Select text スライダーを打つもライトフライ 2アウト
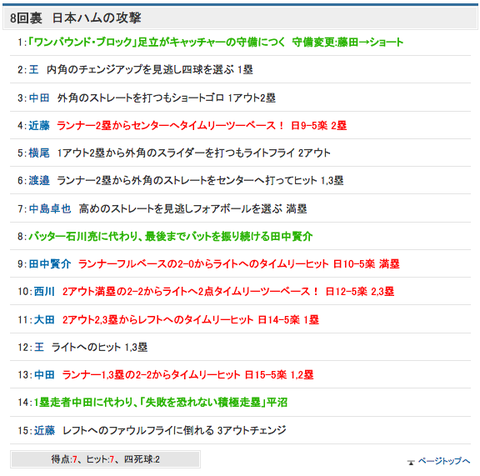Screen dimensions: 480x476 coord(193,153)
